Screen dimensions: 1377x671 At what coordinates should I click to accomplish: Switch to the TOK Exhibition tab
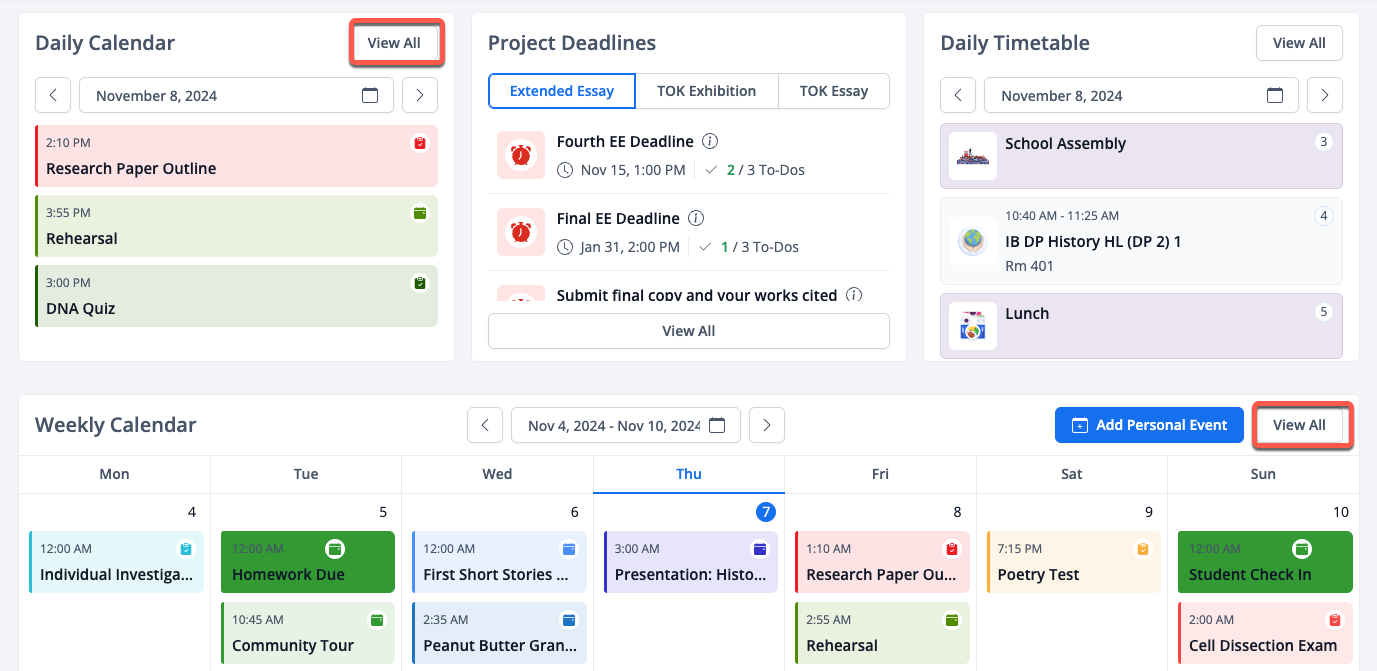[x=706, y=91]
